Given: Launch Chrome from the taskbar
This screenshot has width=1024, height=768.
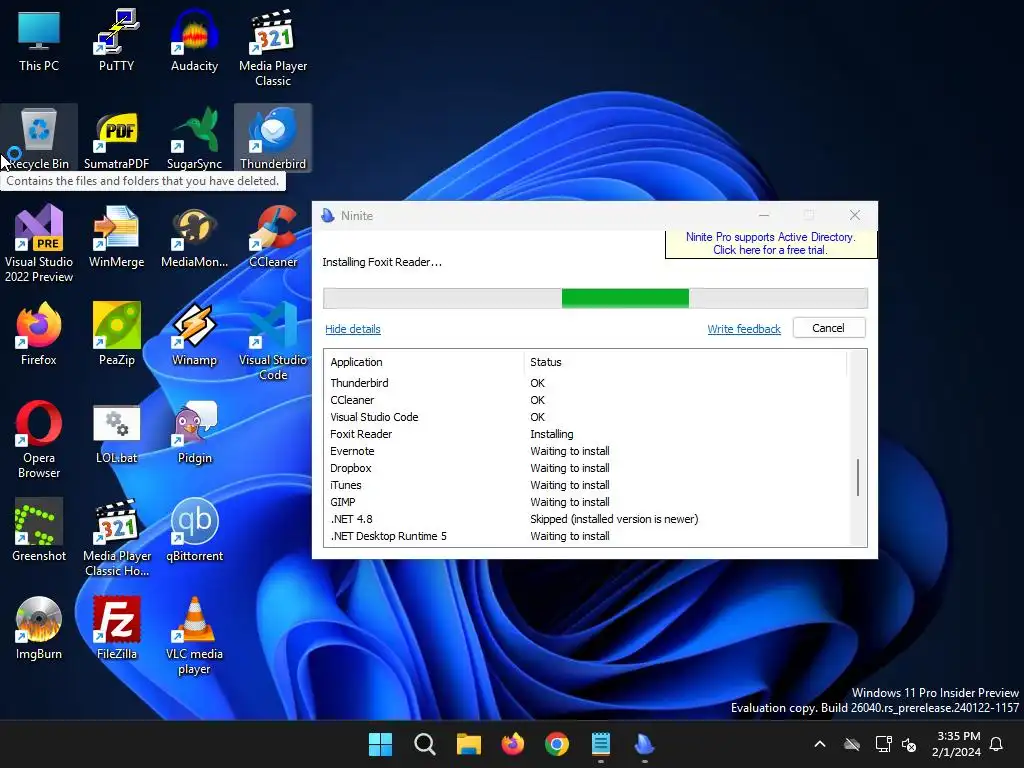Looking at the screenshot, I should coord(556,744).
